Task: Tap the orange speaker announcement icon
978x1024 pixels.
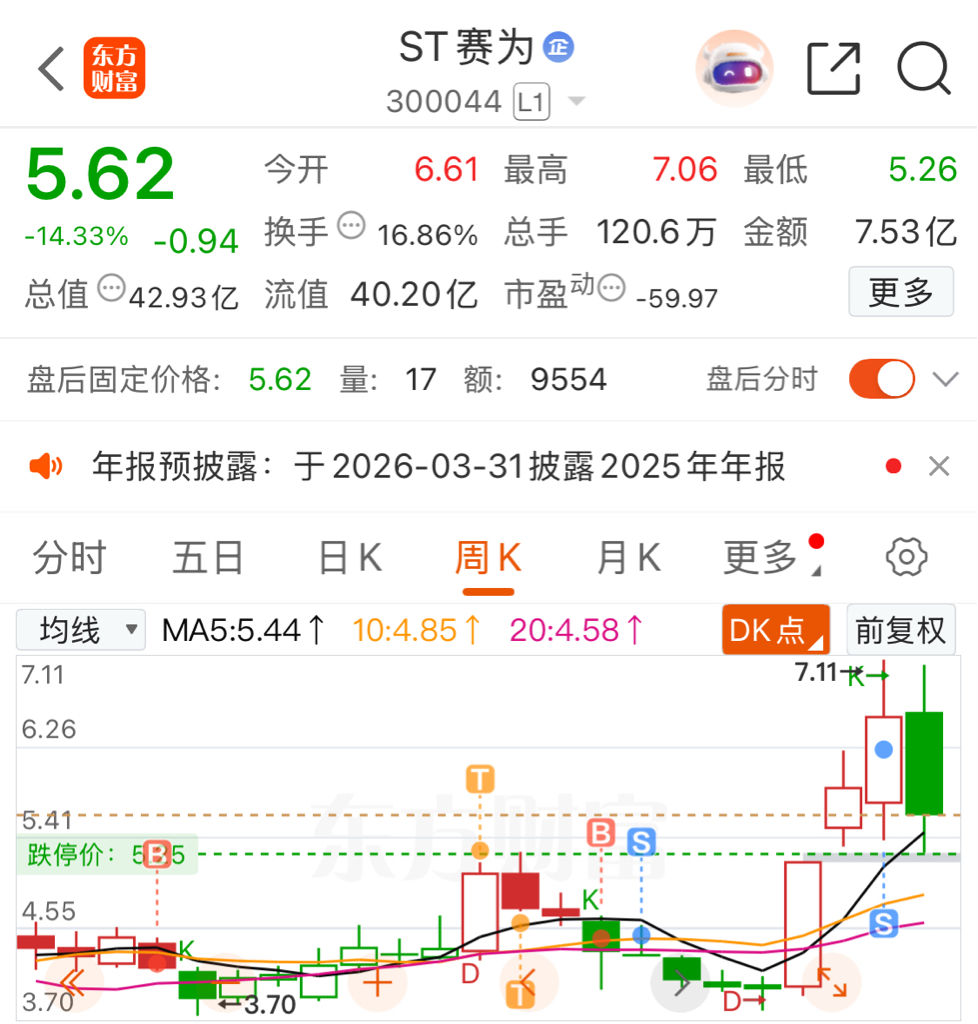Action: point(46,467)
